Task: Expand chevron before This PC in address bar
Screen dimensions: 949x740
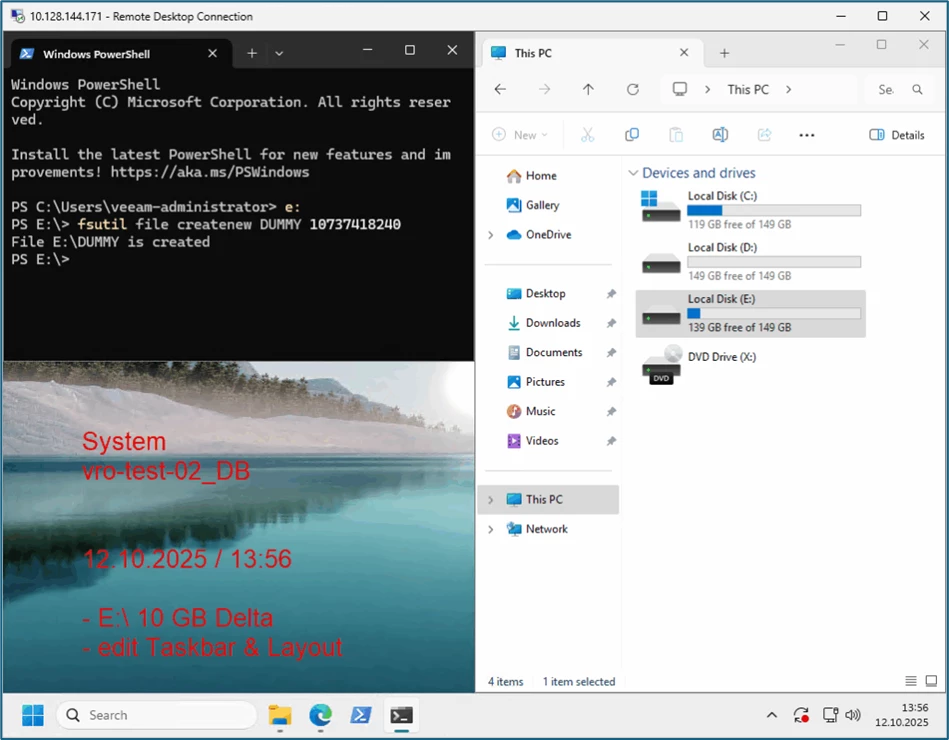Action: [707, 90]
